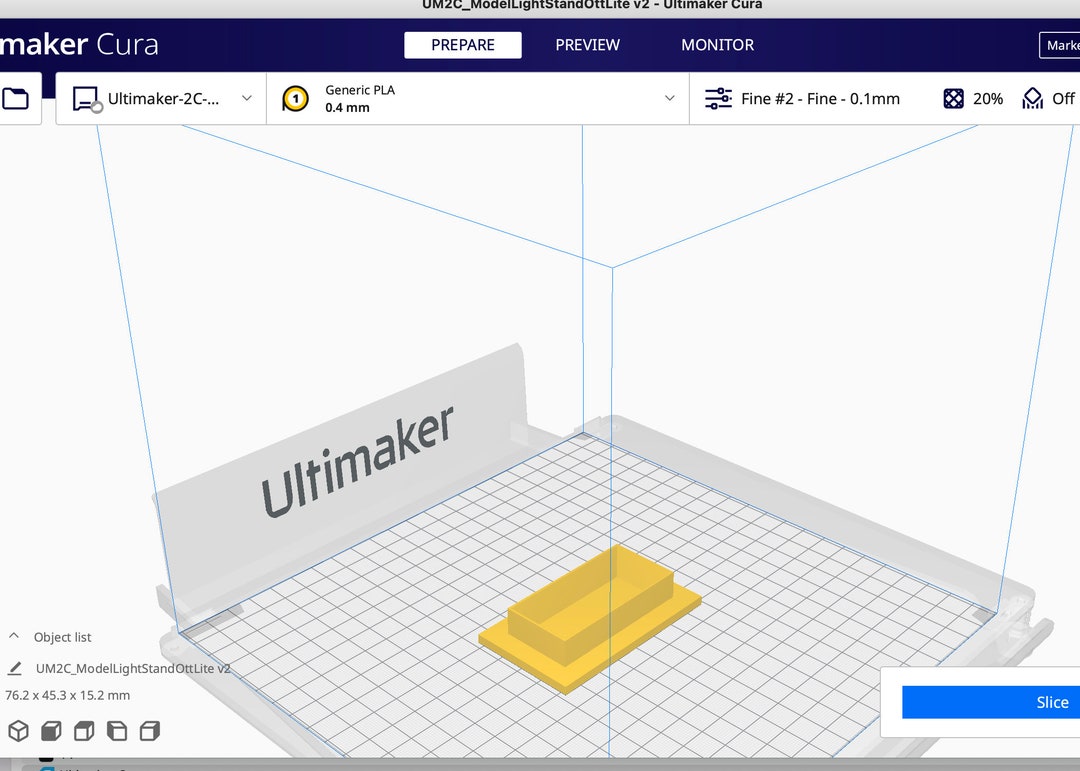This screenshot has width=1080, height=771.
Task: Switch to the top view cube icon
Action: (84, 731)
